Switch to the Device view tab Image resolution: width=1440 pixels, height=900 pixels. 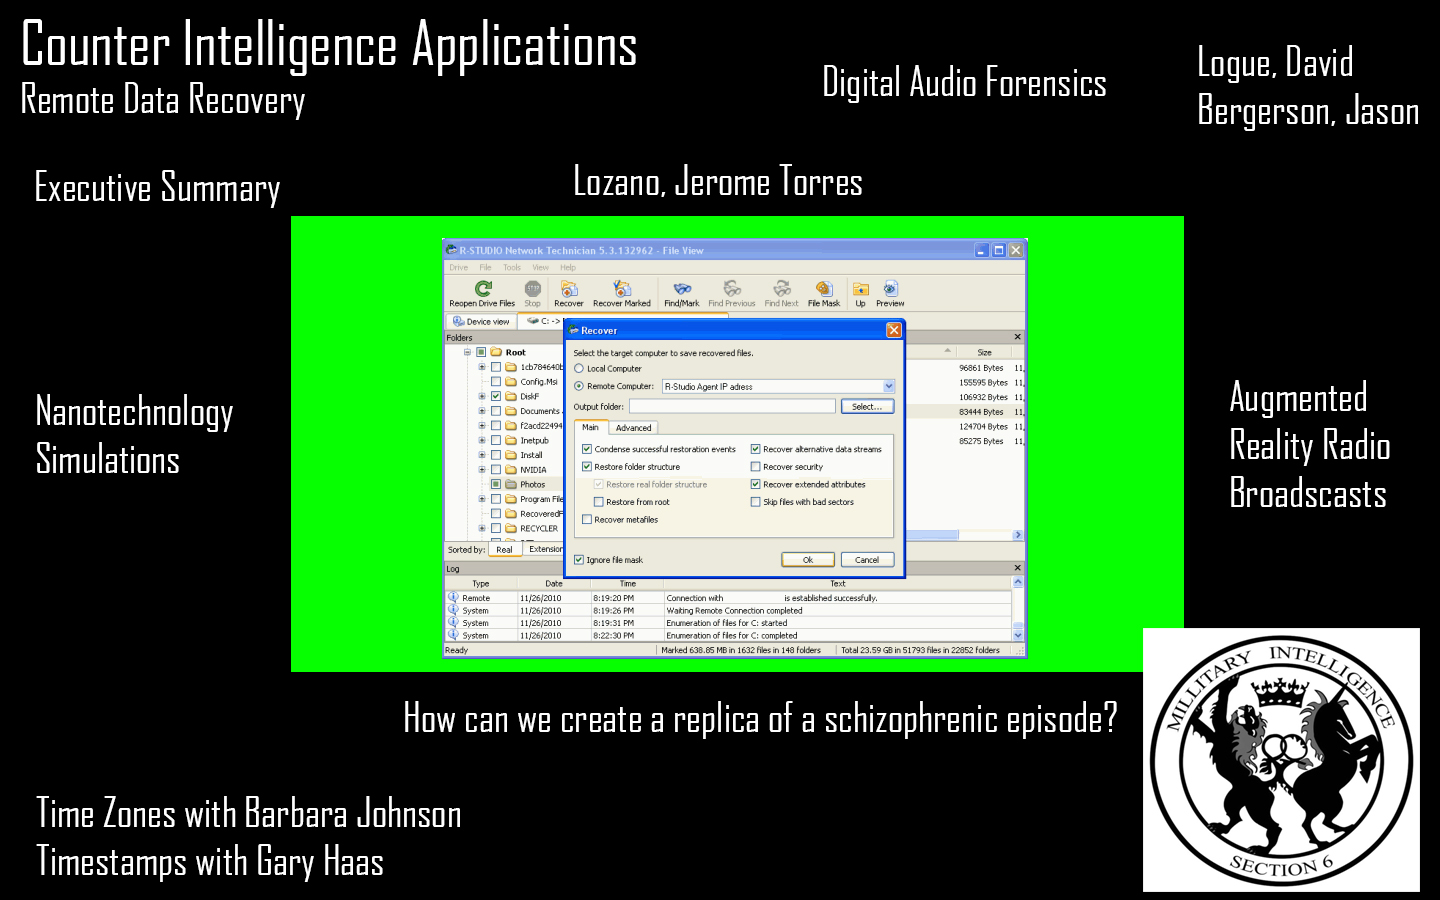coord(481,322)
